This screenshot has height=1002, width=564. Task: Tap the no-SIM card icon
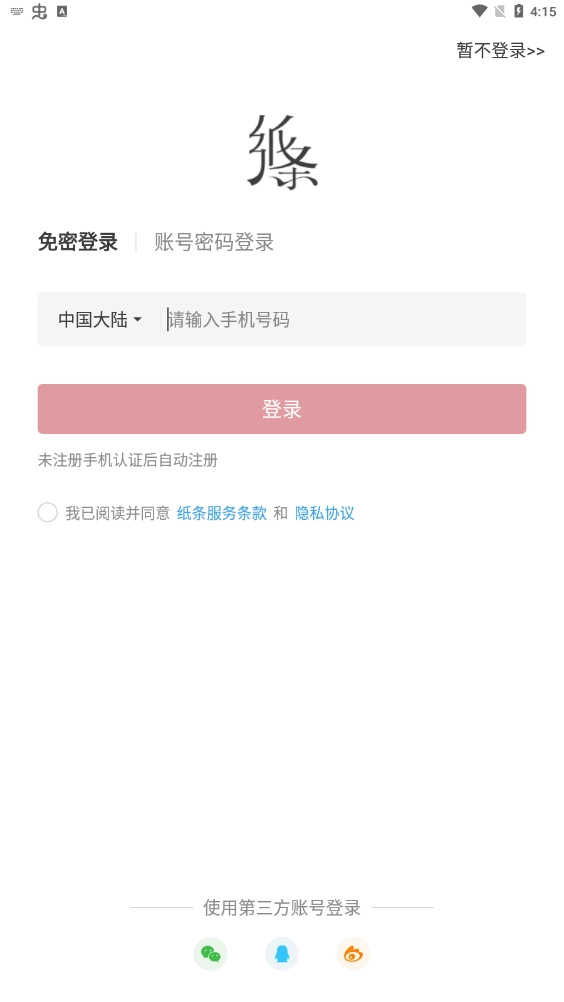click(499, 11)
